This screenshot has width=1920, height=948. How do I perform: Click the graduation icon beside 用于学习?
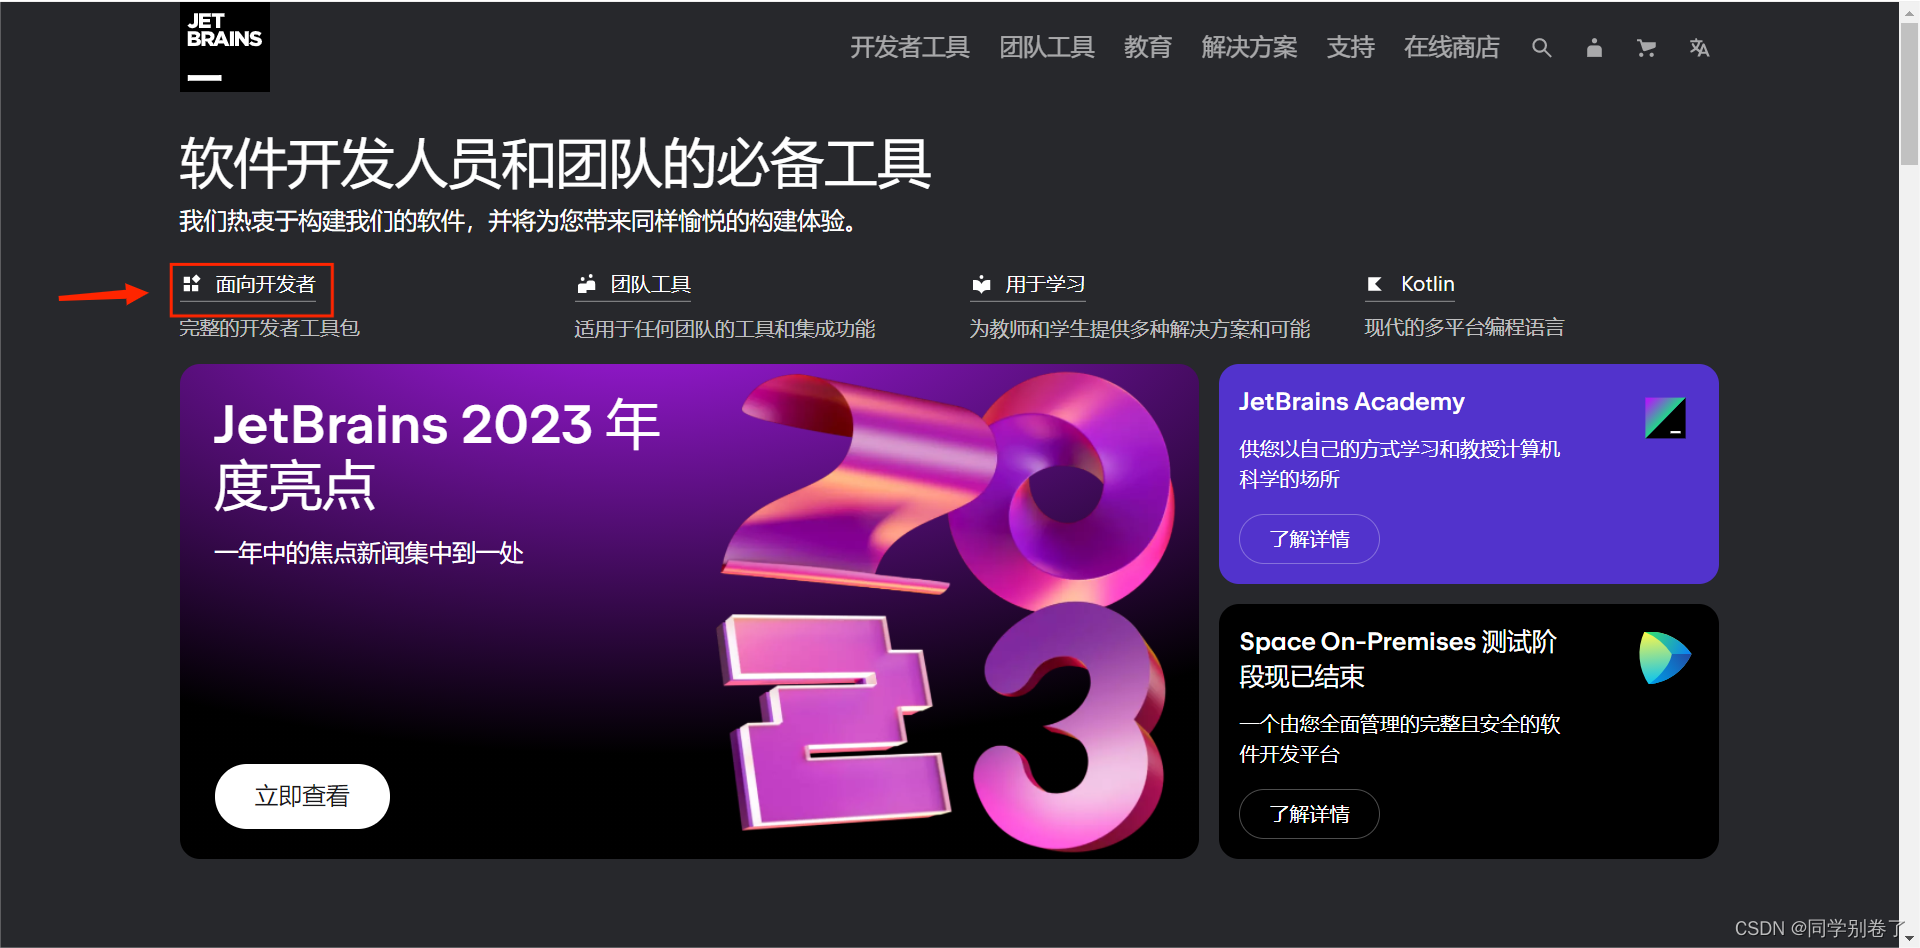pos(982,284)
